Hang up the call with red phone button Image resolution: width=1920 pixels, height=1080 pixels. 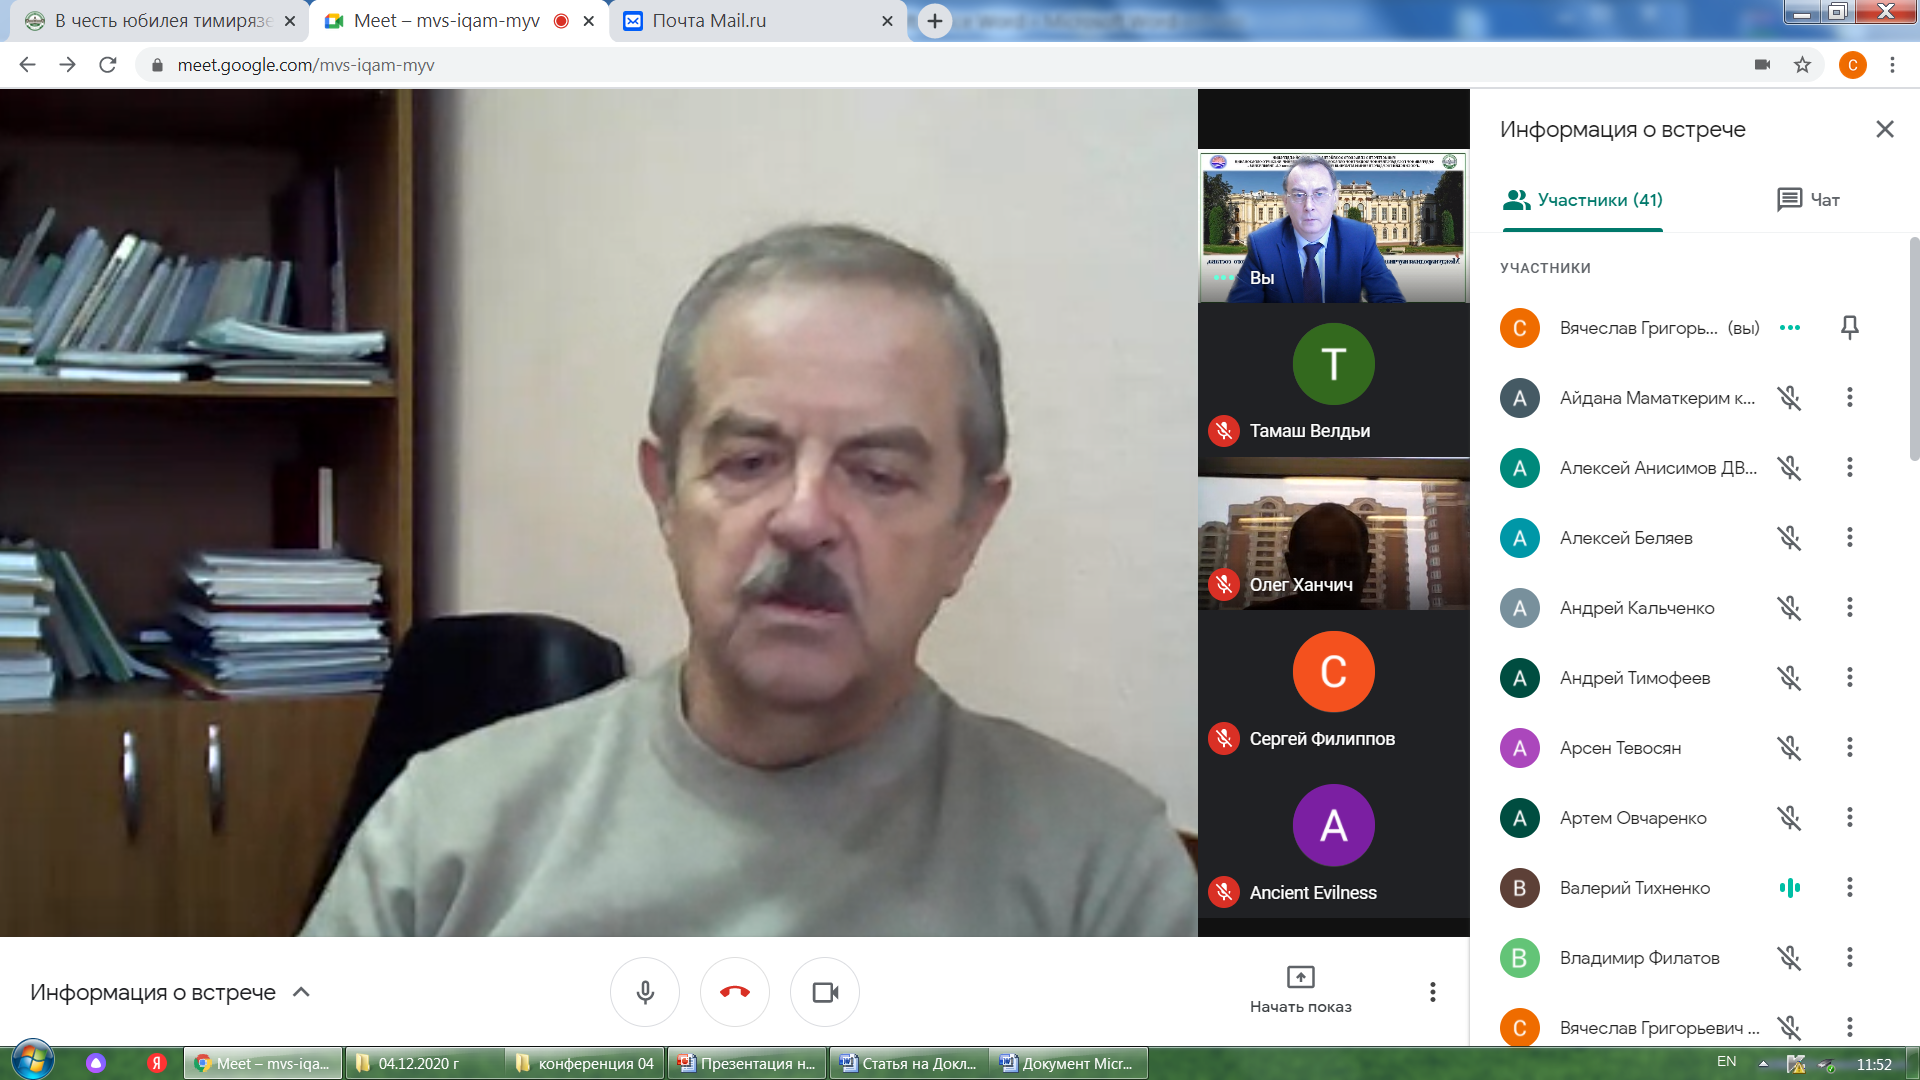coord(734,992)
